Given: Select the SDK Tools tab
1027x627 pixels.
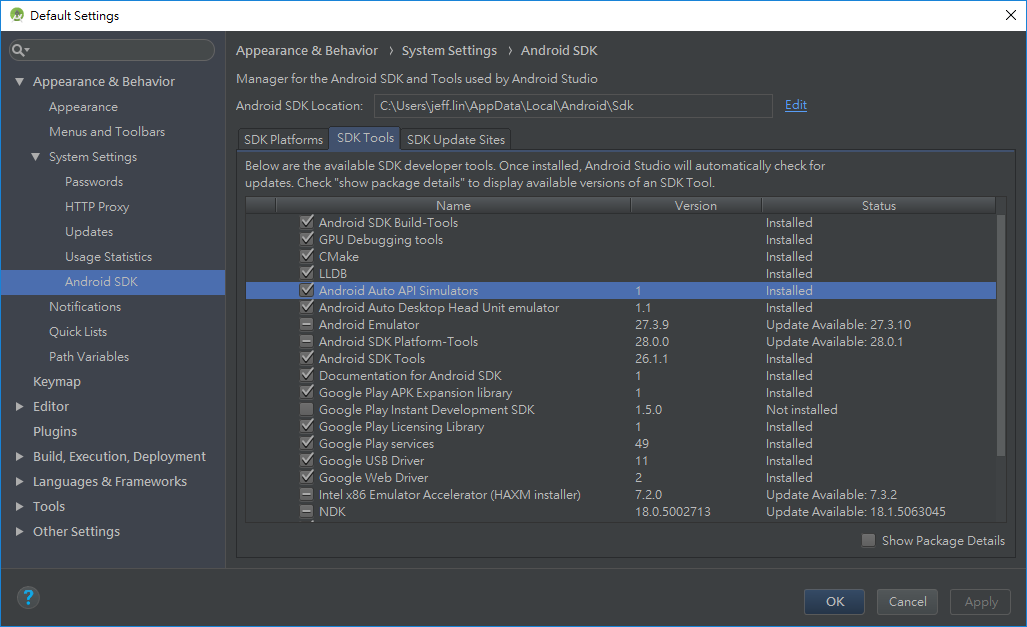Looking at the screenshot, I should (x=365, y=138).
